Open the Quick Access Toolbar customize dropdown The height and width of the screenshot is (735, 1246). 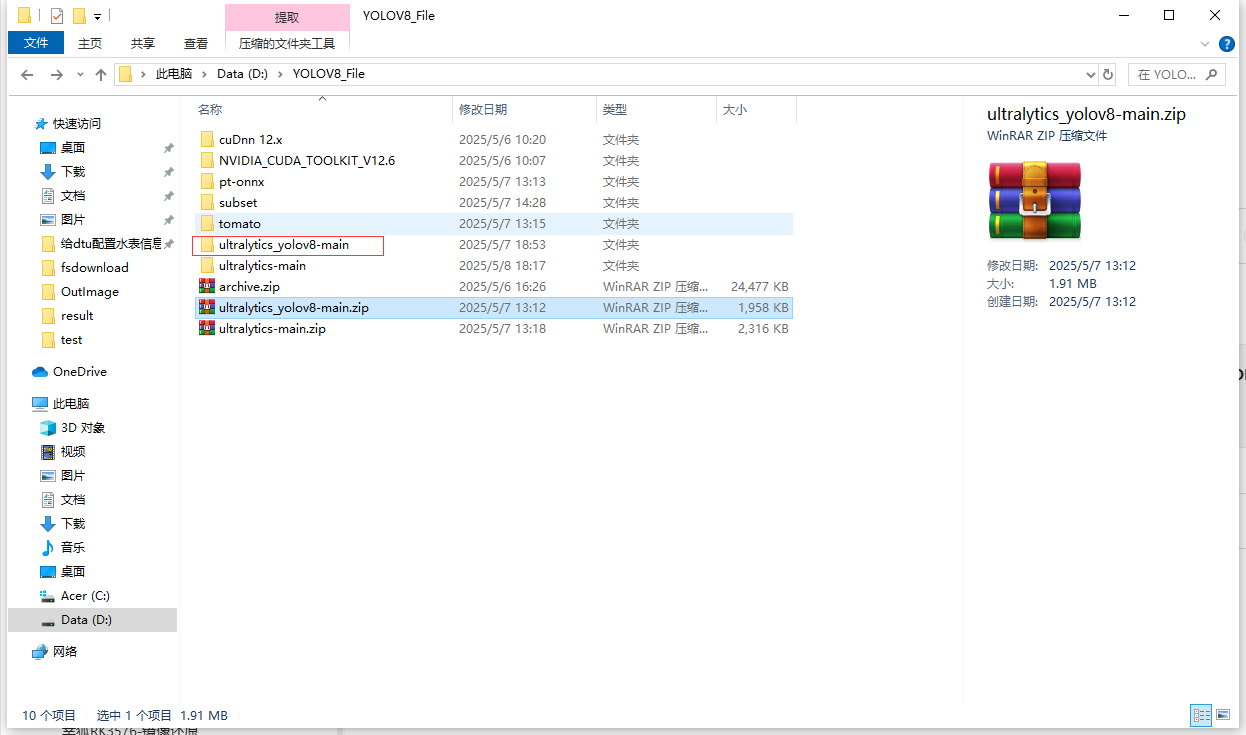[97, 16]
